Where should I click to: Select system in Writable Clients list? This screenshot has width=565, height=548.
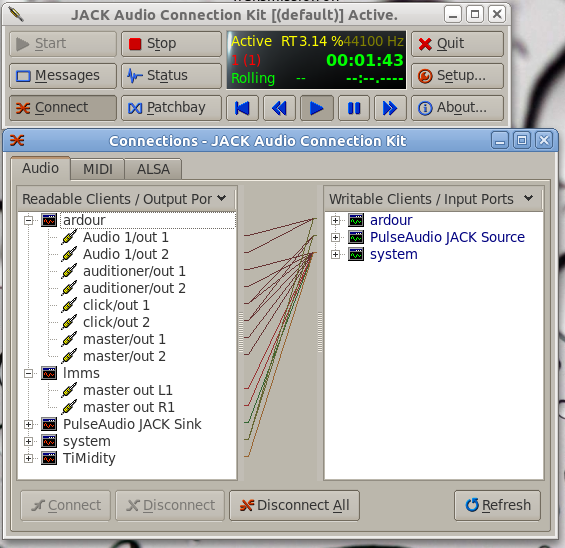[393, 254]
